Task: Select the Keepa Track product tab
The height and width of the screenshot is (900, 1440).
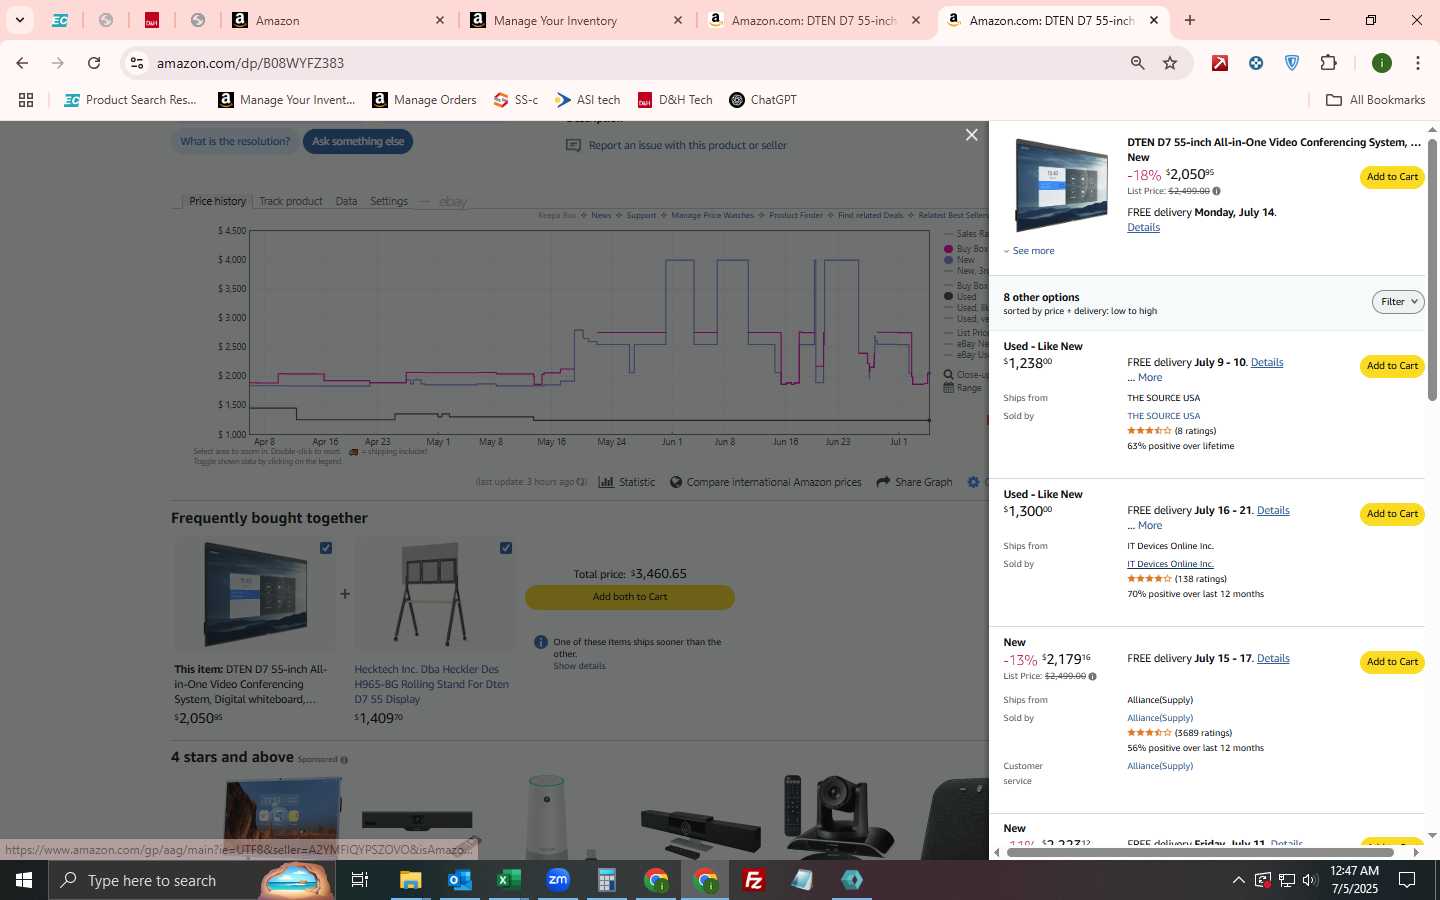Action: (x=291, y=201)
